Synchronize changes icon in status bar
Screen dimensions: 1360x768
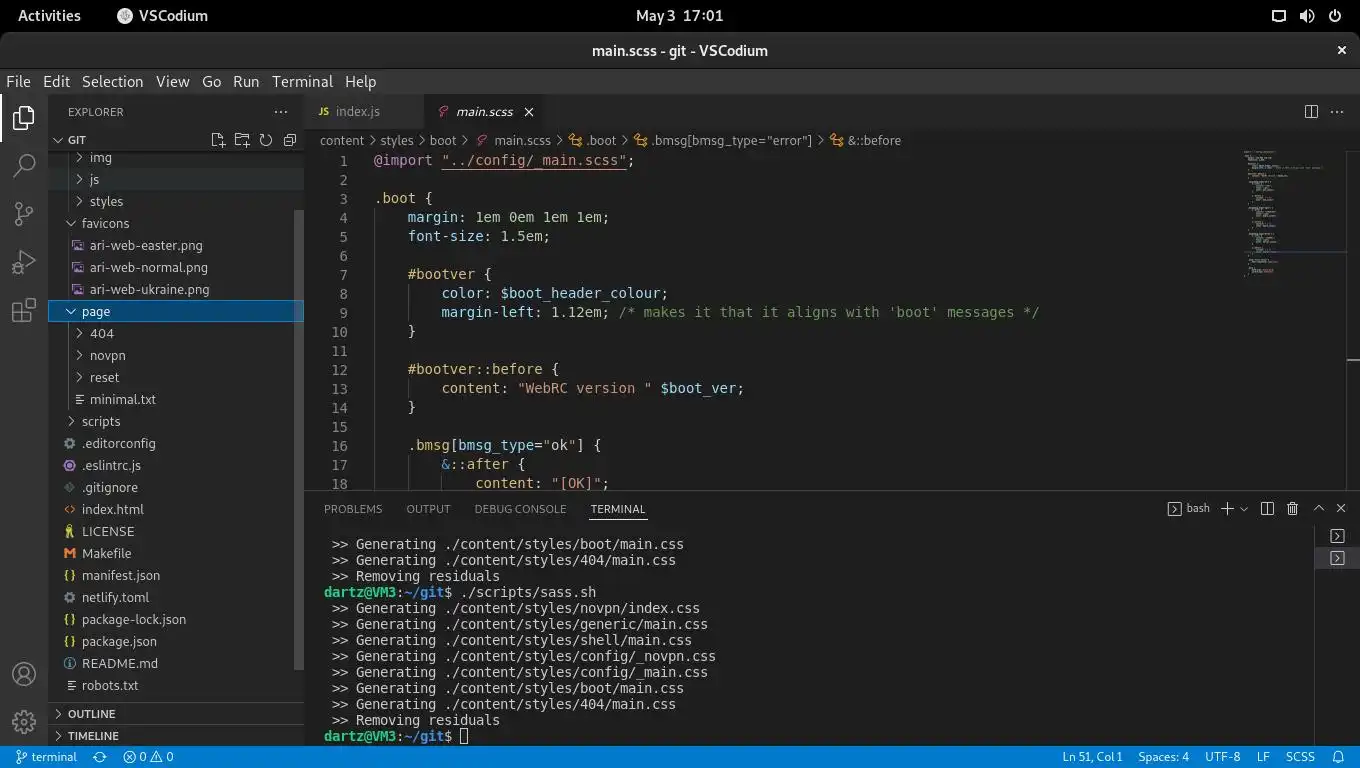click(100, 757)
